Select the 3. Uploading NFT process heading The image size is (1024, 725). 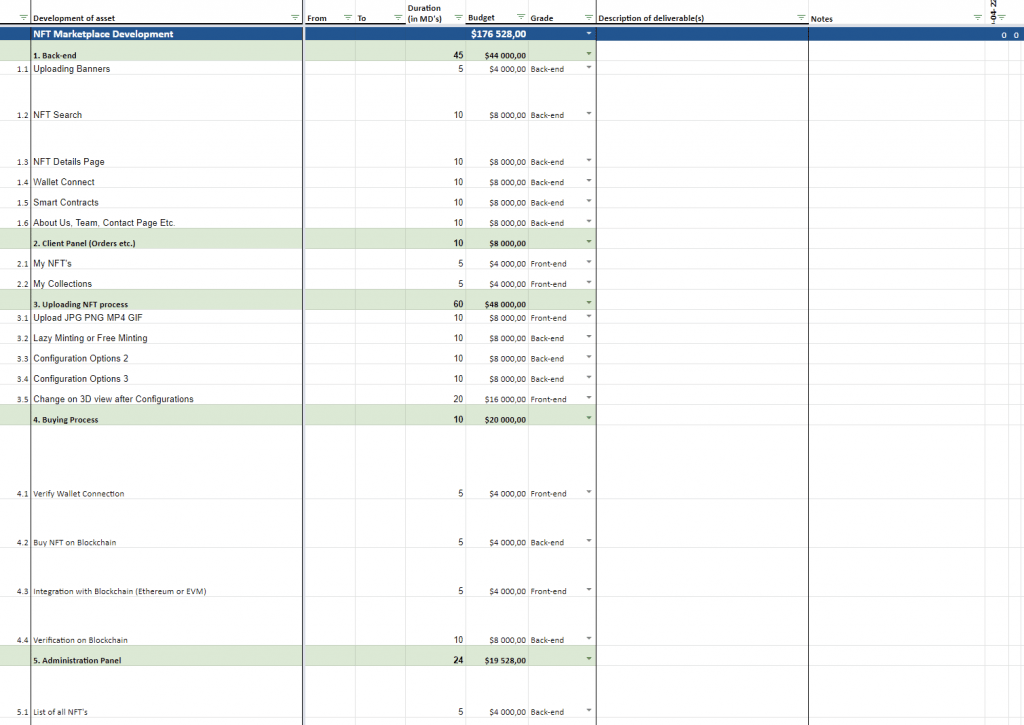click(x=167, y=300)
